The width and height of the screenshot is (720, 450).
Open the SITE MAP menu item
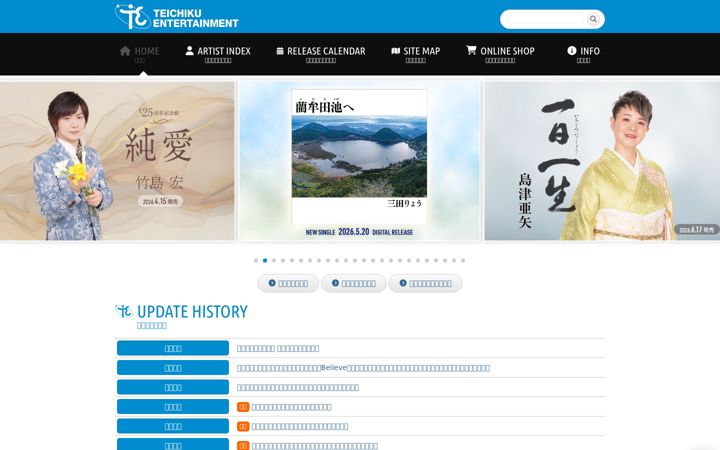(416, 54)
